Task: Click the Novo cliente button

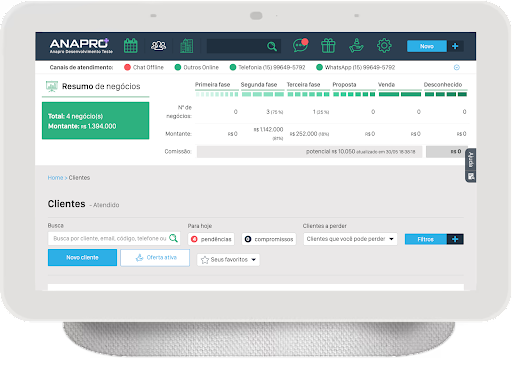Action: [82, 257]
